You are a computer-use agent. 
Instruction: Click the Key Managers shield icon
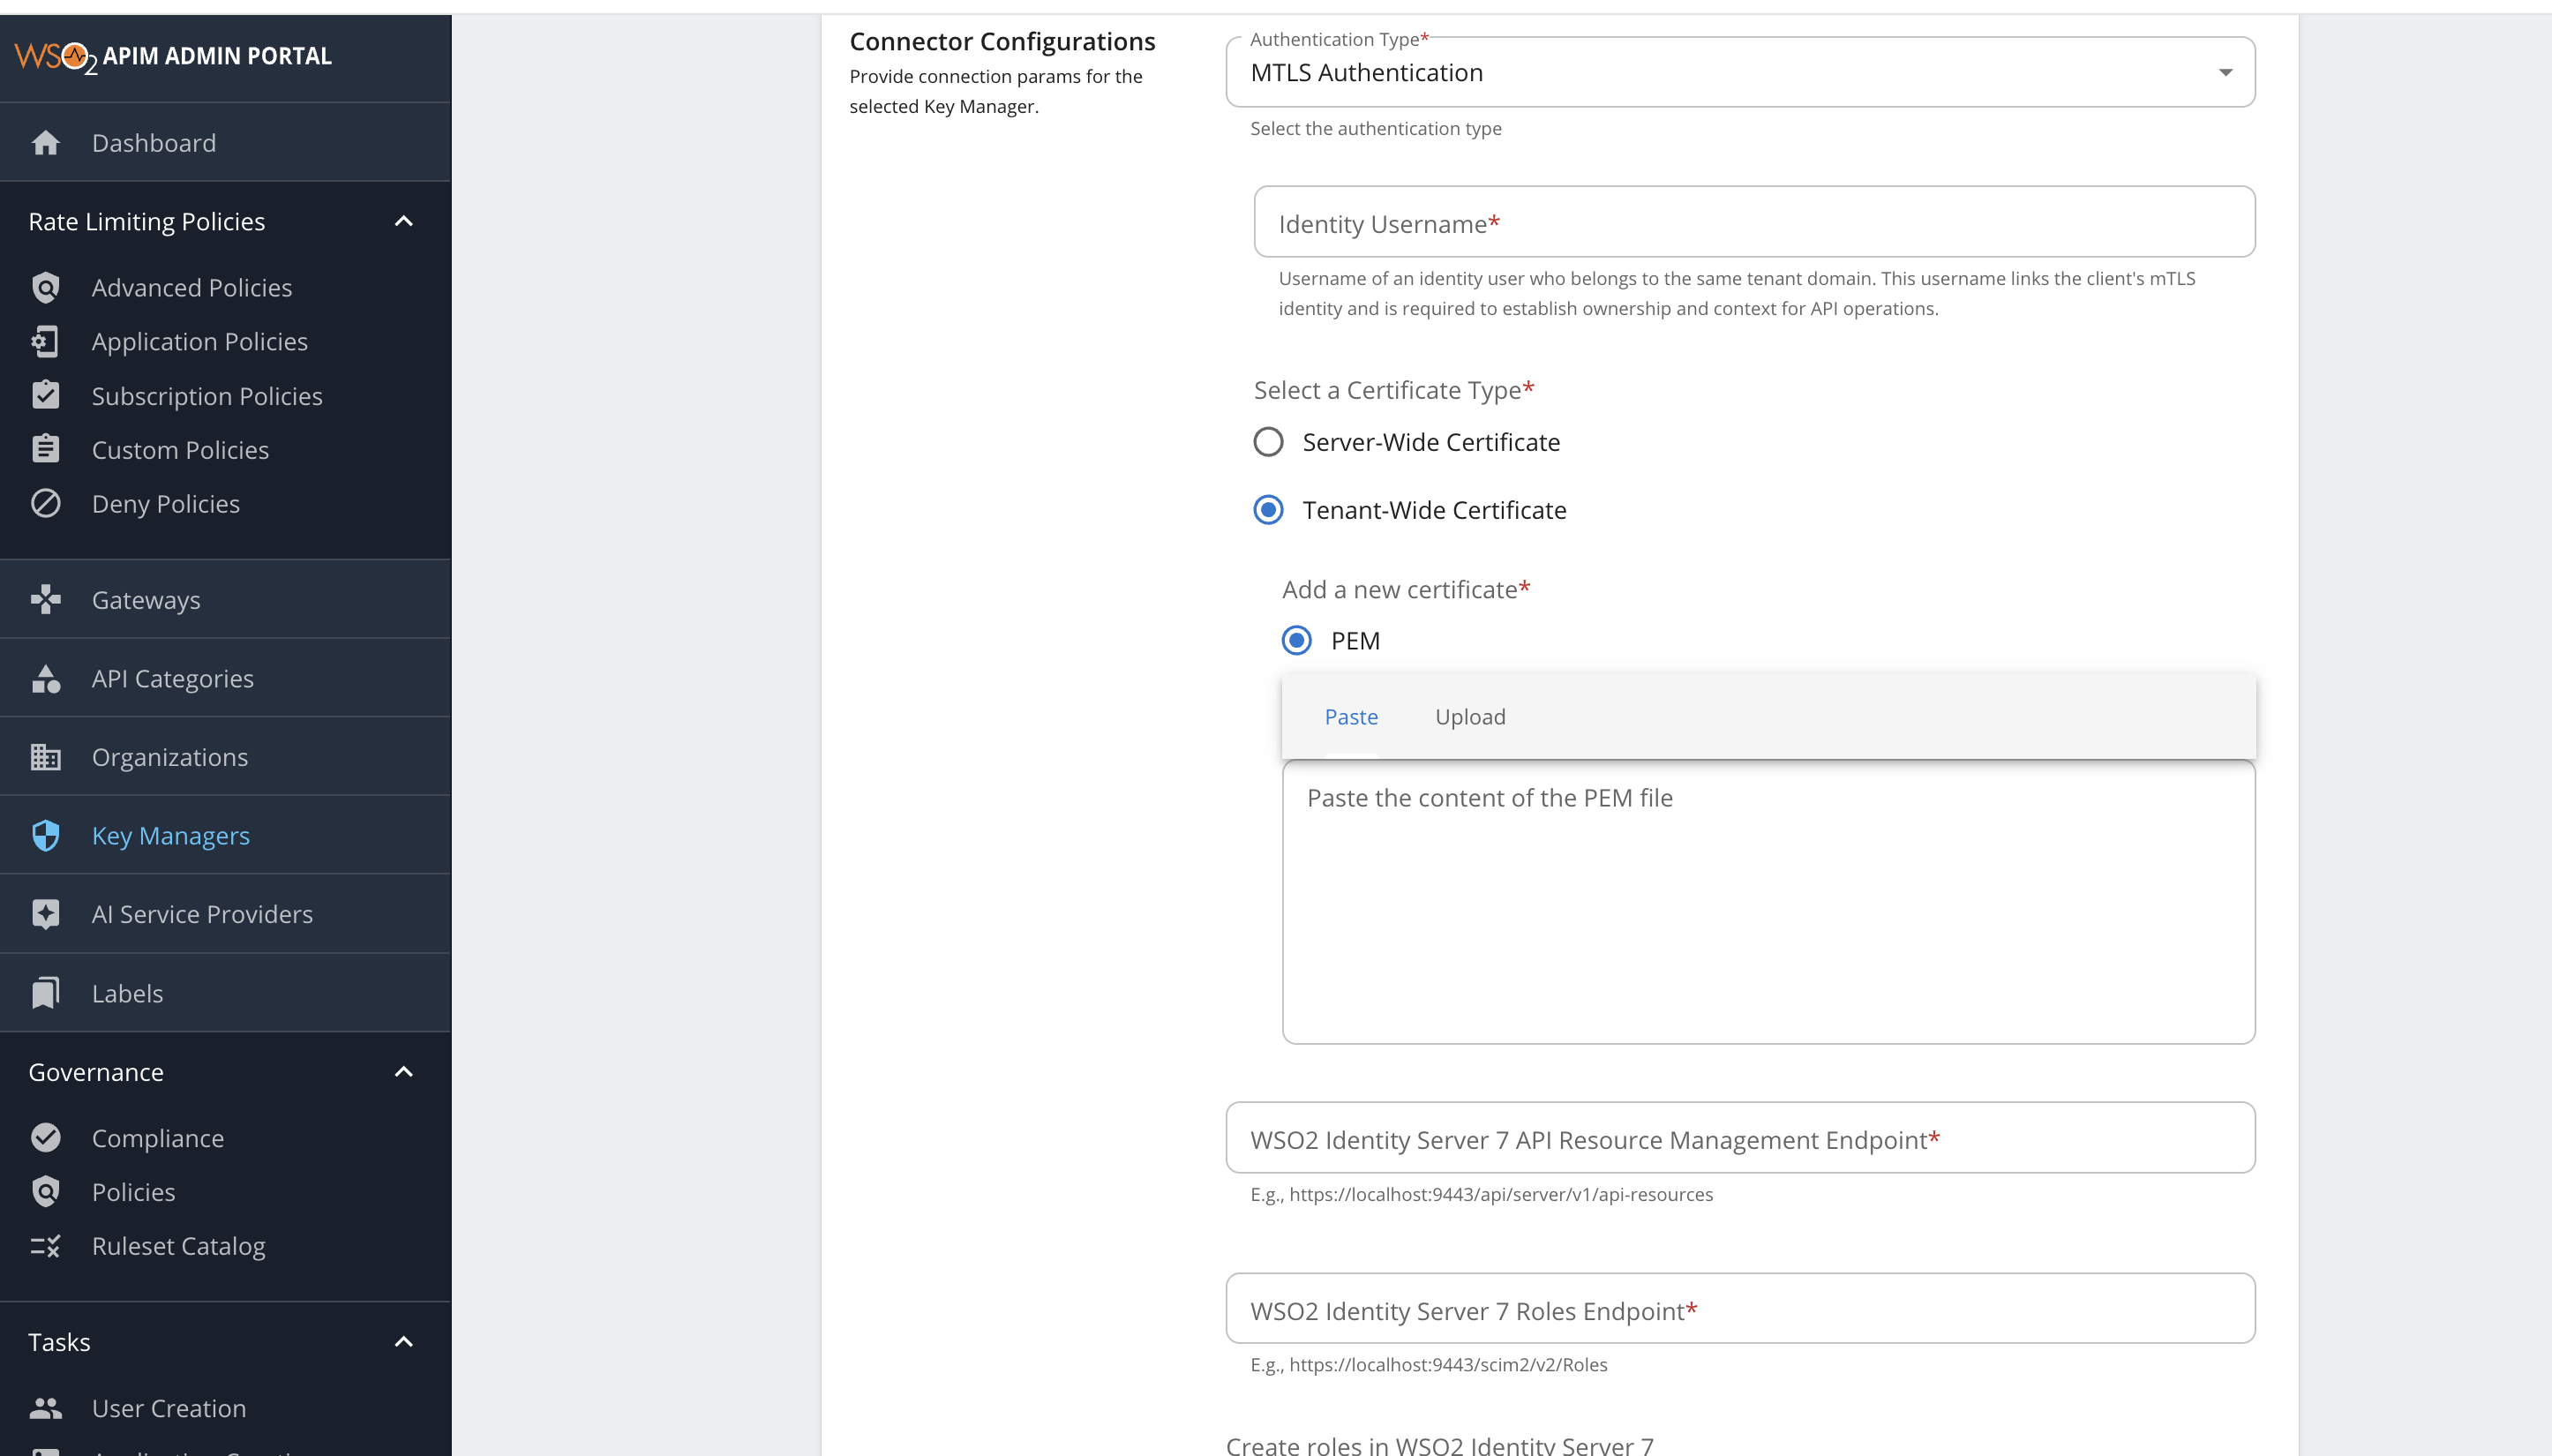45,836
